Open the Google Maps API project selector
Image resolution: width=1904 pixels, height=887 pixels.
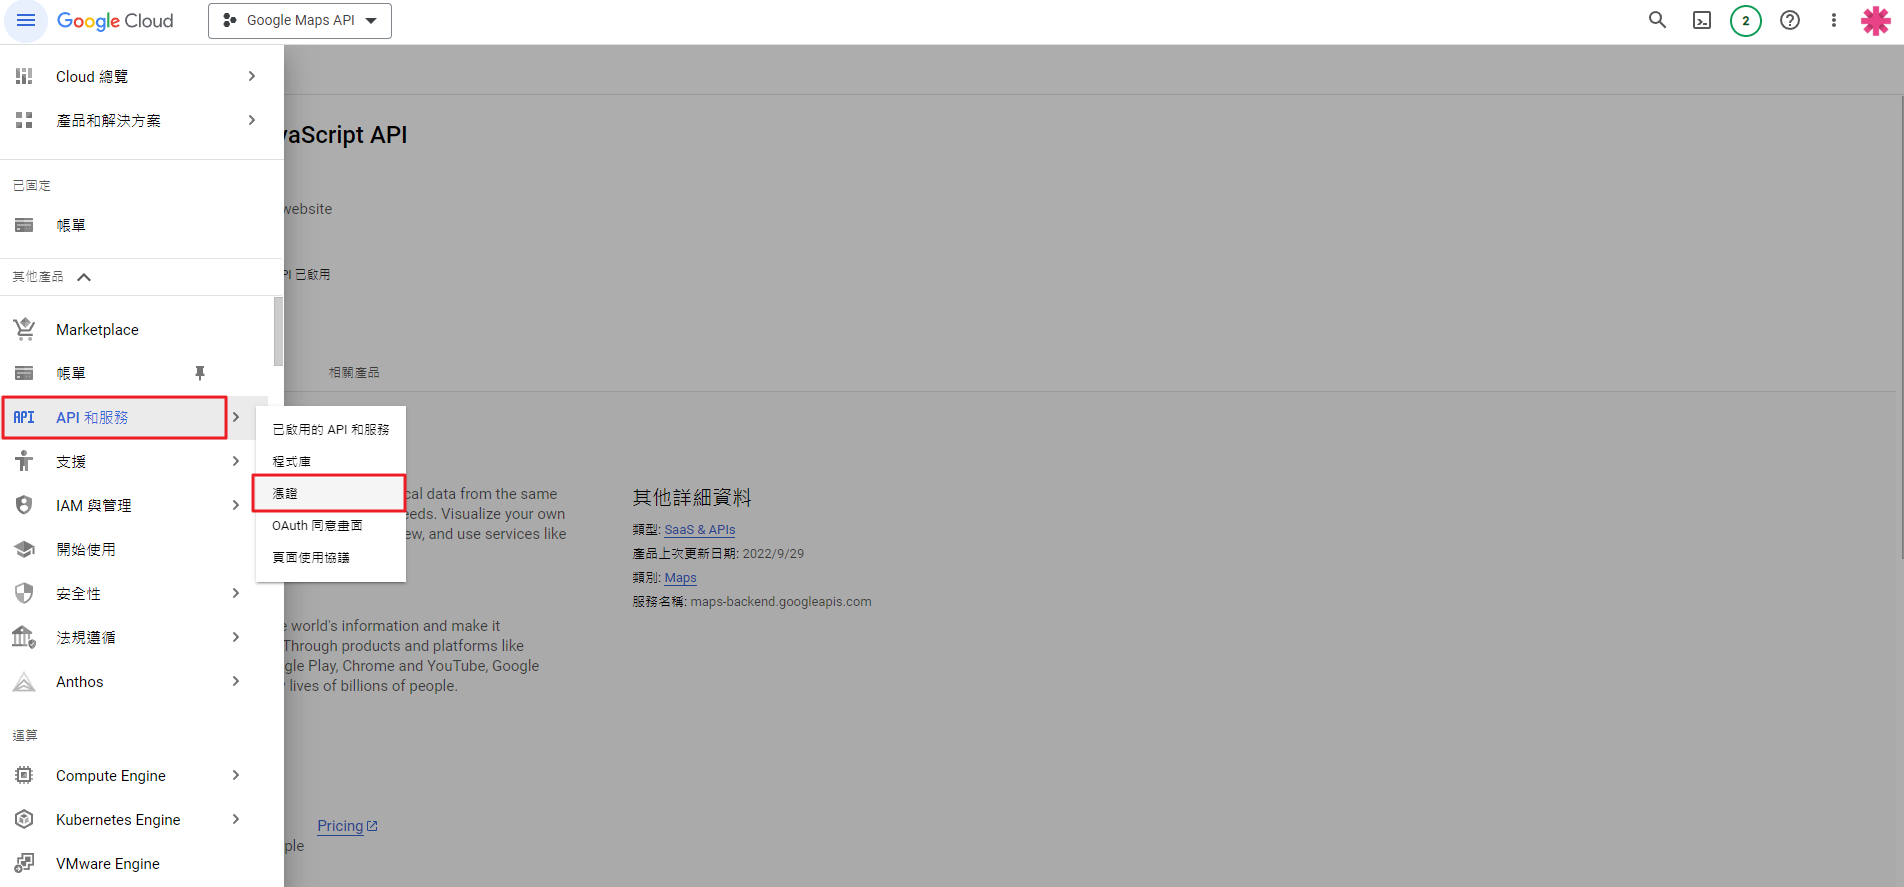[300, 21]
